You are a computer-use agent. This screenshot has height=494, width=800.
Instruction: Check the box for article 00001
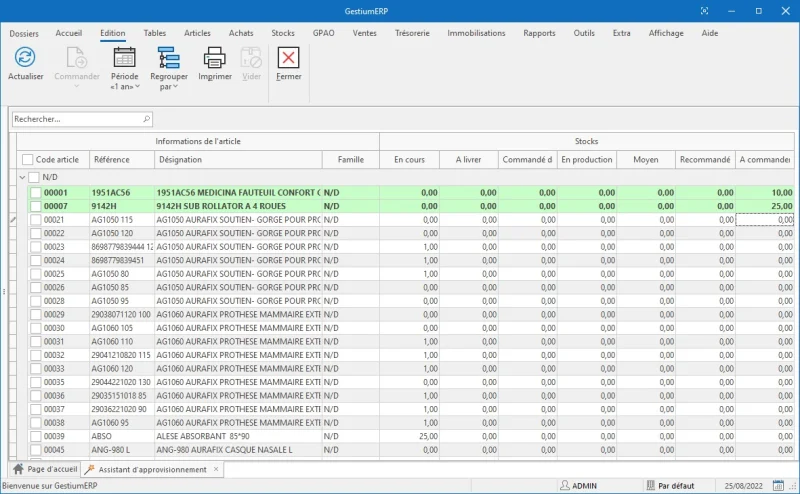pyautogui.click(x=35, y=193)
